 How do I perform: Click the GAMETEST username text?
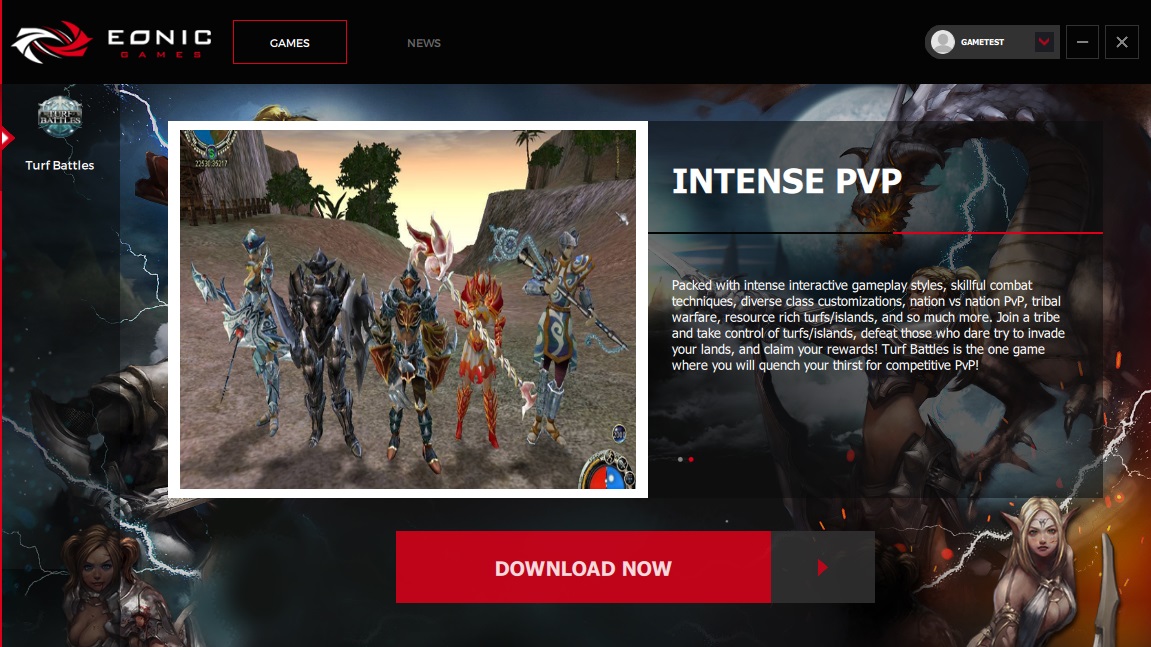click(x=982, y=42)
